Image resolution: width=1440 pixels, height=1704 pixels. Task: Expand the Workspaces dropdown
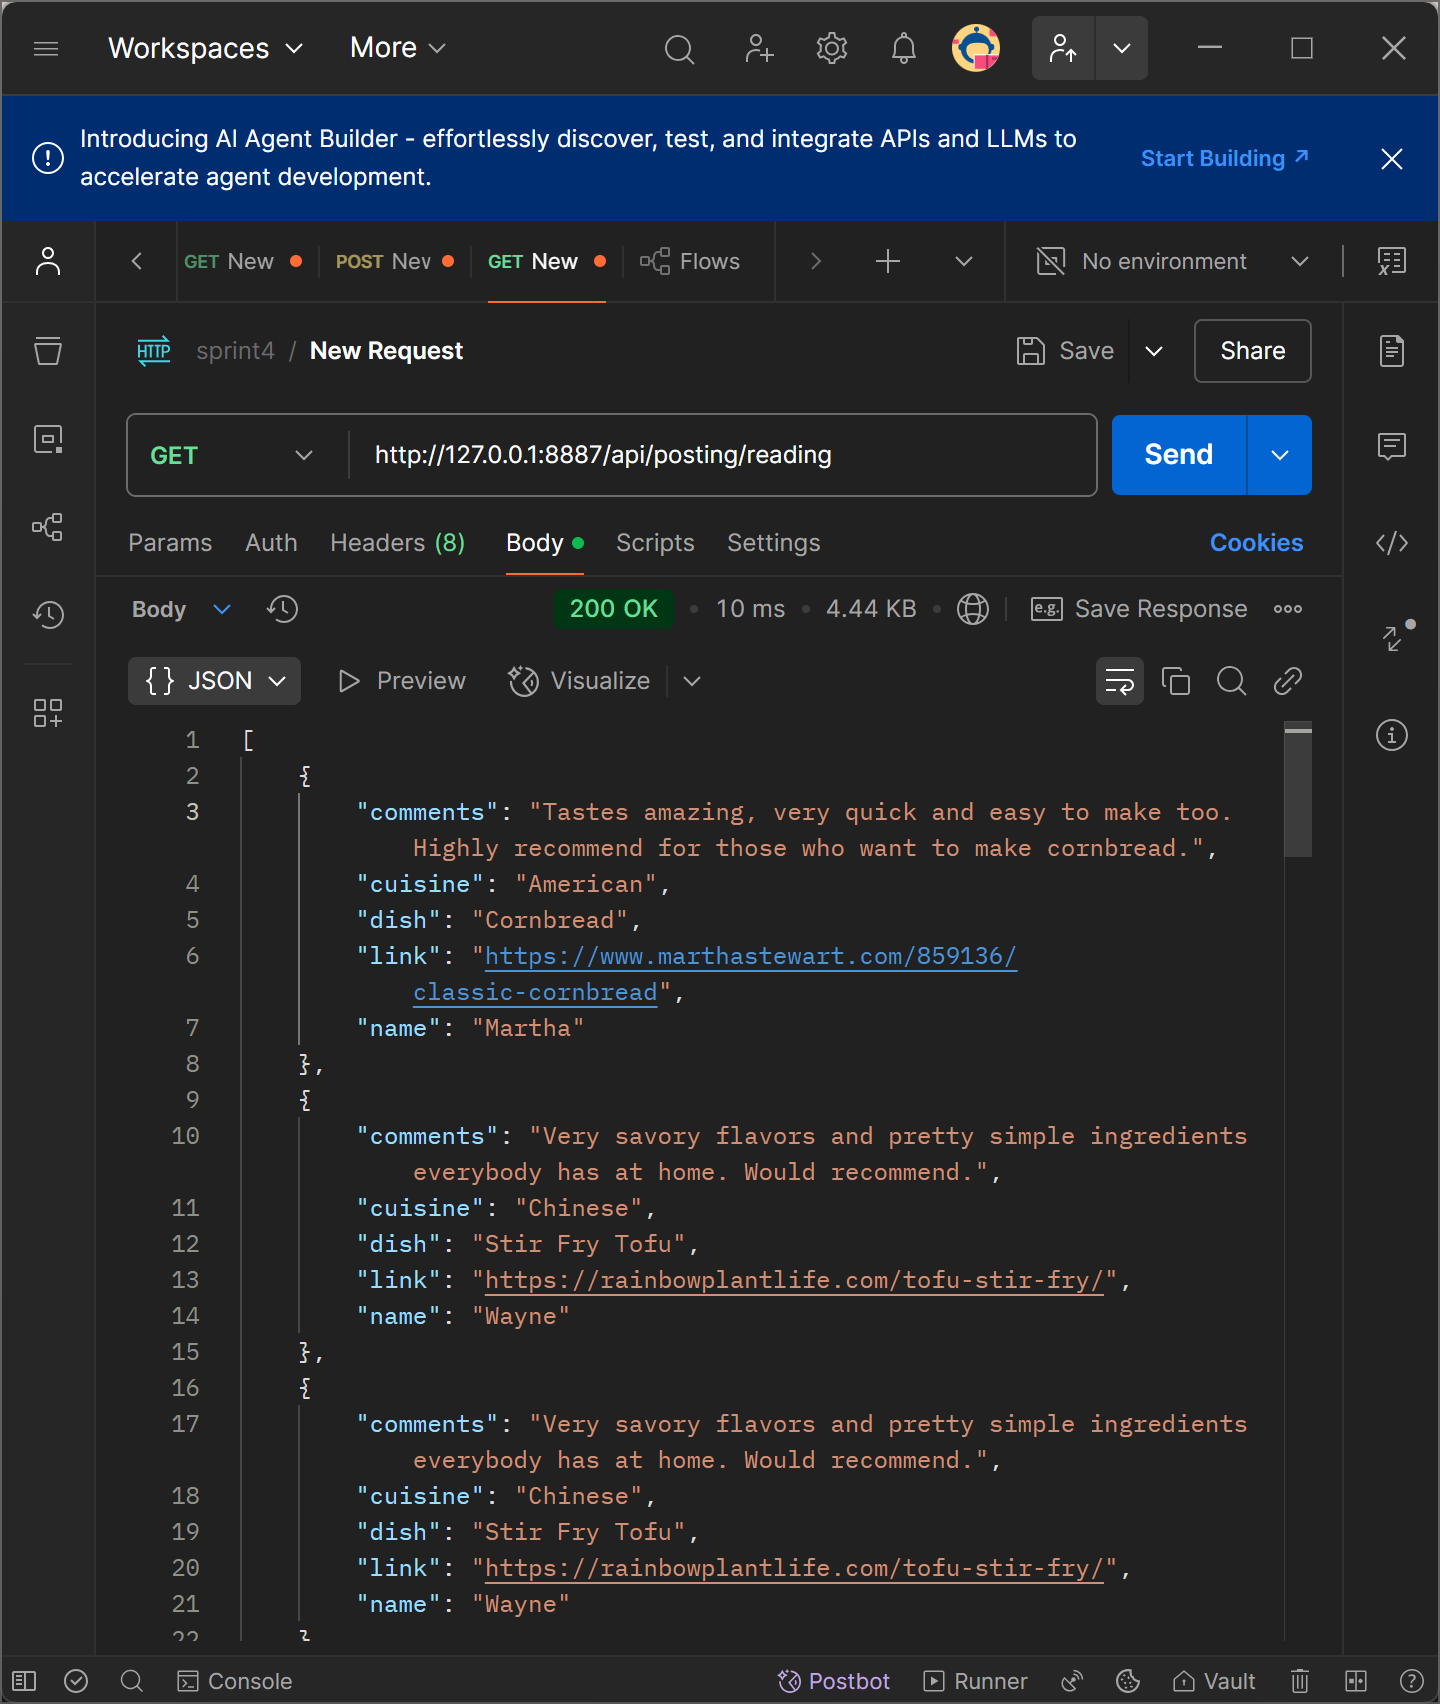[205, 48]
